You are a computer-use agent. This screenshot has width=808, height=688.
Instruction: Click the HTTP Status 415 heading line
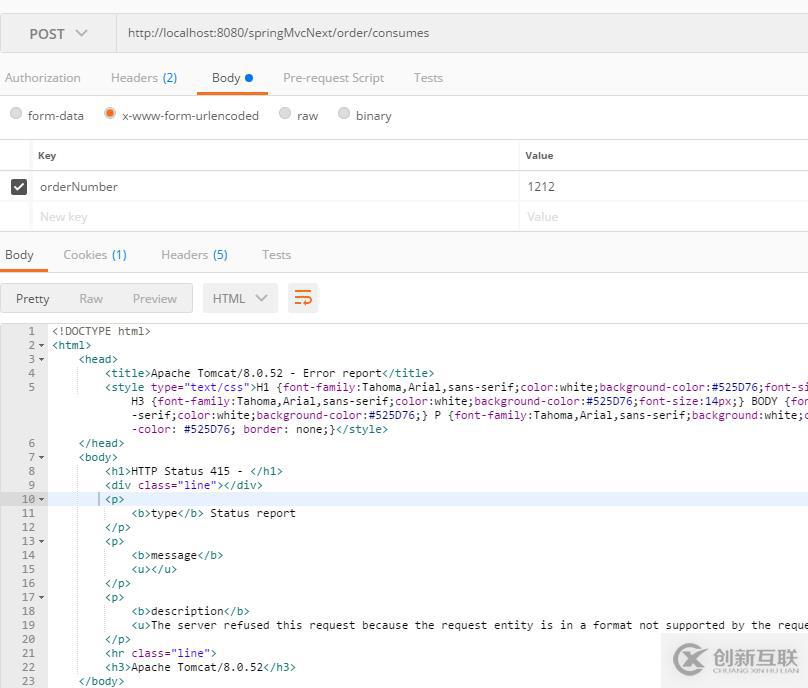coord(194,472)
